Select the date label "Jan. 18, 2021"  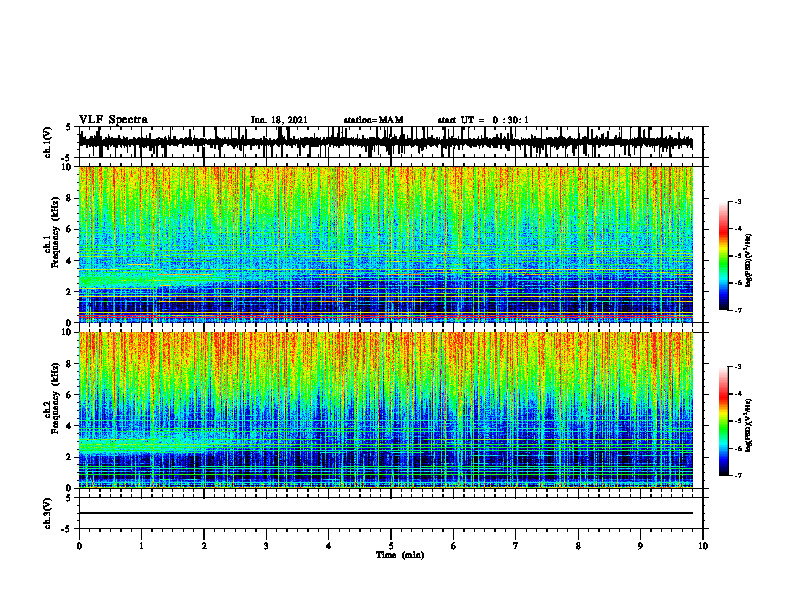[x=279, y=120]
